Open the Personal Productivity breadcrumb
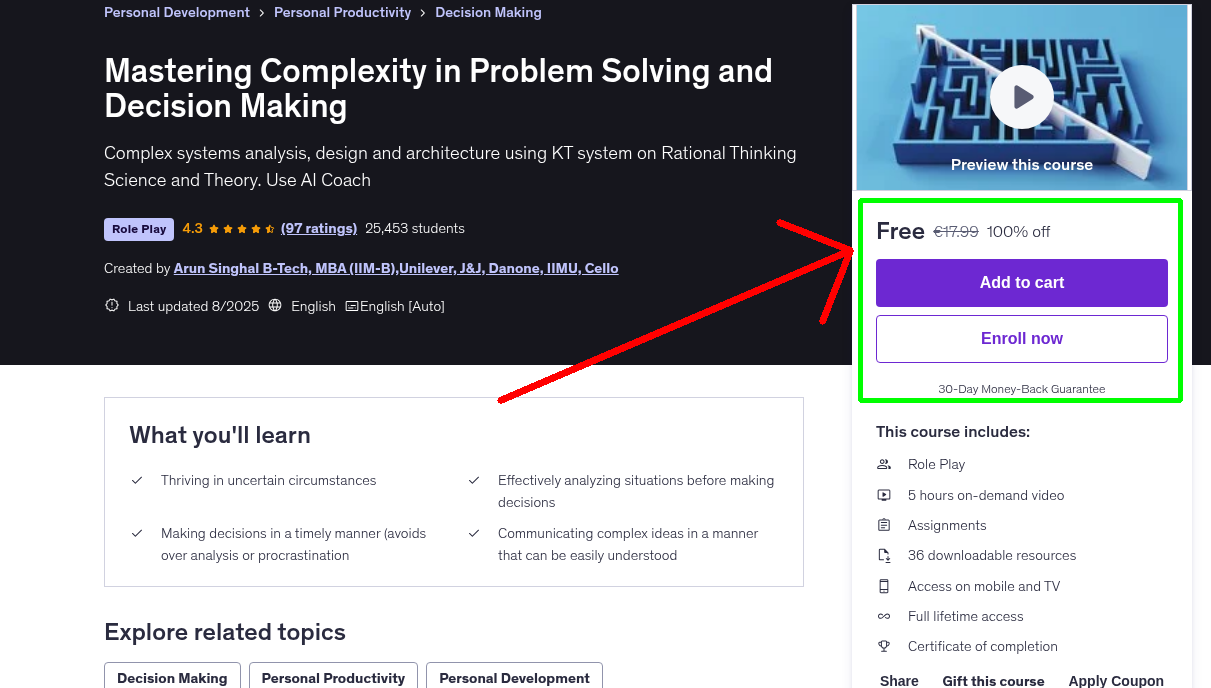Viewport: 1211px width, 688px height. tap(342, 12)
